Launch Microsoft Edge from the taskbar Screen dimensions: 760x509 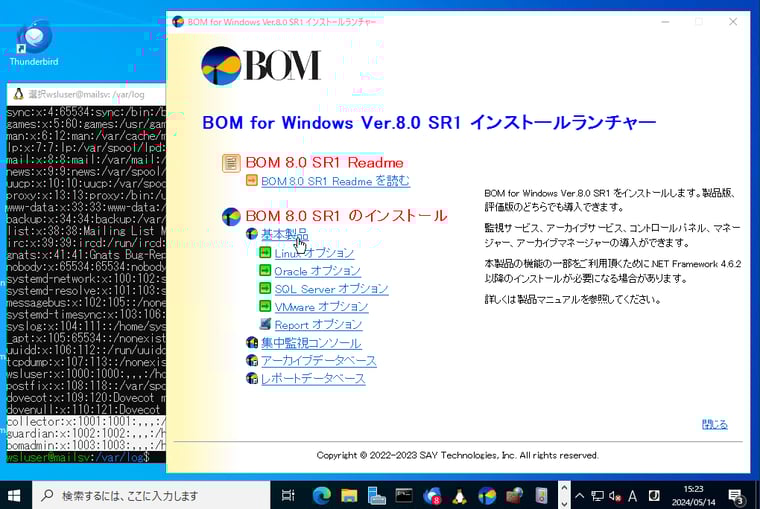tap(321, 495)
